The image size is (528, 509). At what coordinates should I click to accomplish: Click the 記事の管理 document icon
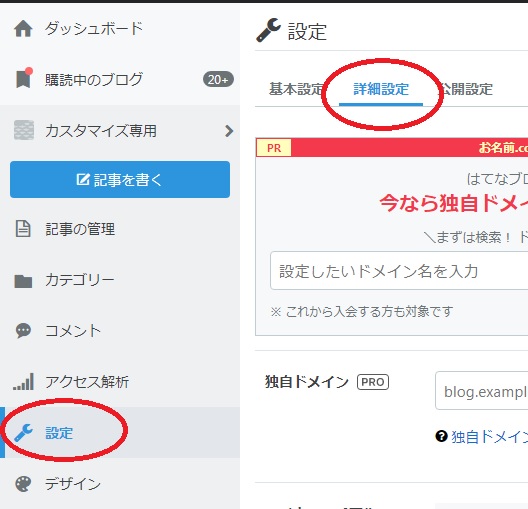[x=23, y=229]
